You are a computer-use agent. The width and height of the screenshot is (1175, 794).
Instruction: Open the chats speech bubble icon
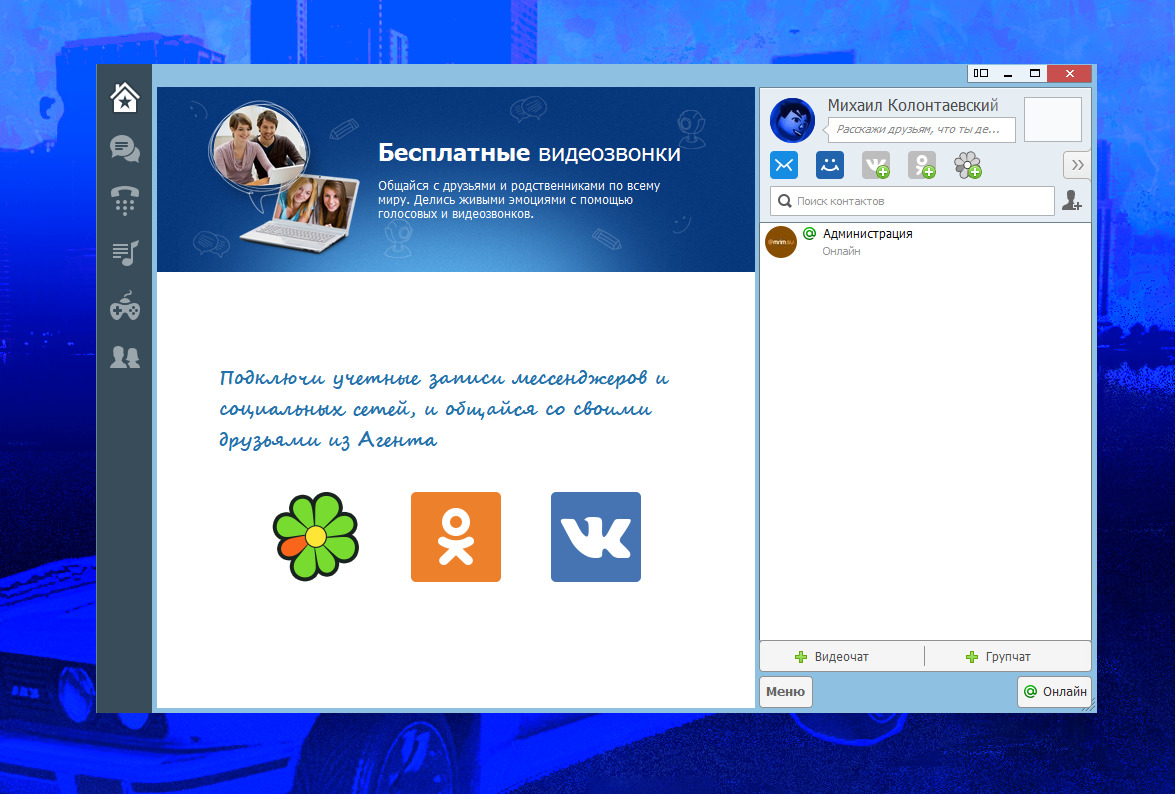click(124, 149)
